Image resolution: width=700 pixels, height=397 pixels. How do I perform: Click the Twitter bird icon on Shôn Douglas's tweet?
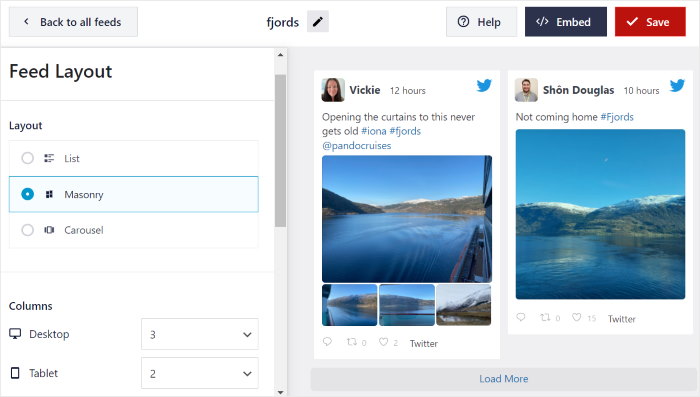(677, 85)
